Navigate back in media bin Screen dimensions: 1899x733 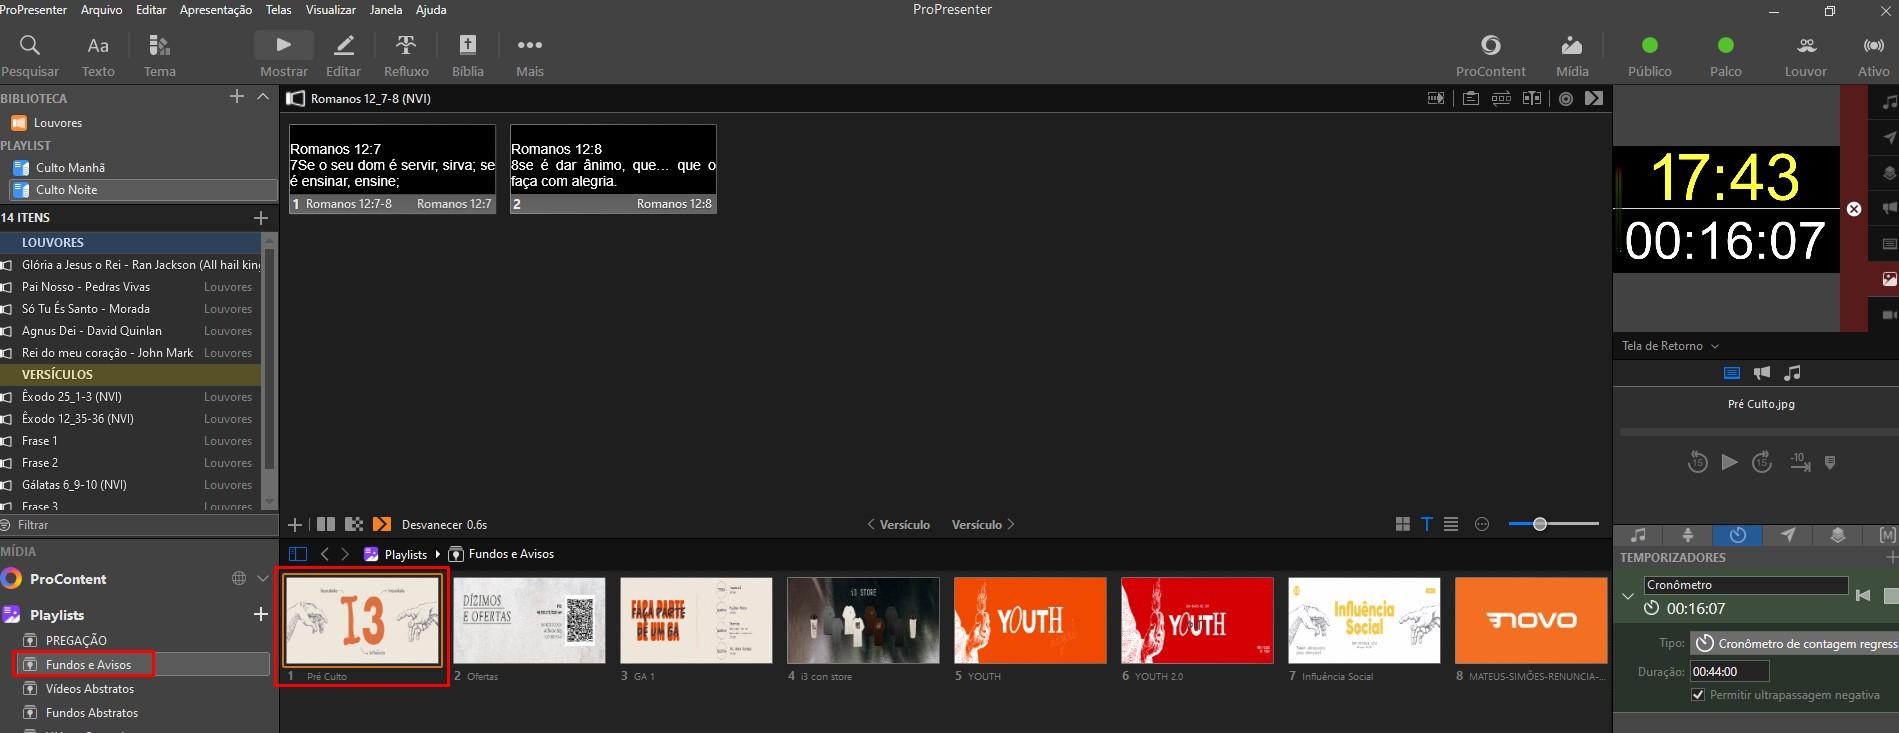(324, 554)
